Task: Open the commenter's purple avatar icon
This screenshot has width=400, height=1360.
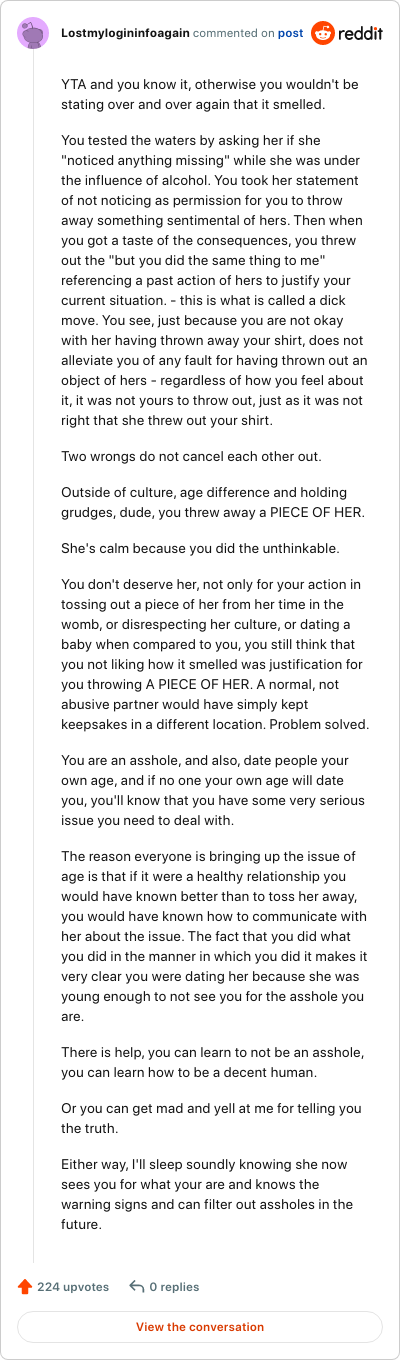Action: [33, 33]
